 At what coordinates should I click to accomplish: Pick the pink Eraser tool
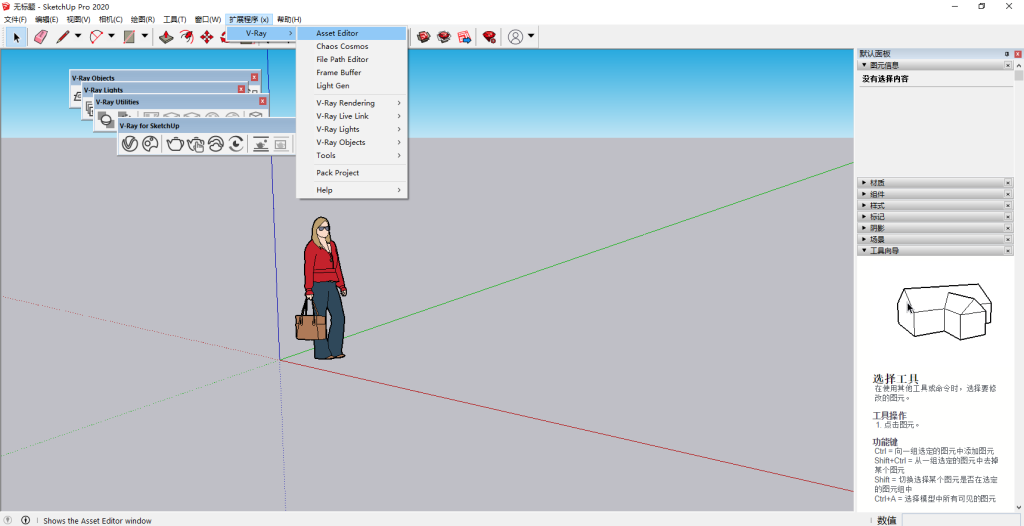pyautogui.click(x=40, y=37)
